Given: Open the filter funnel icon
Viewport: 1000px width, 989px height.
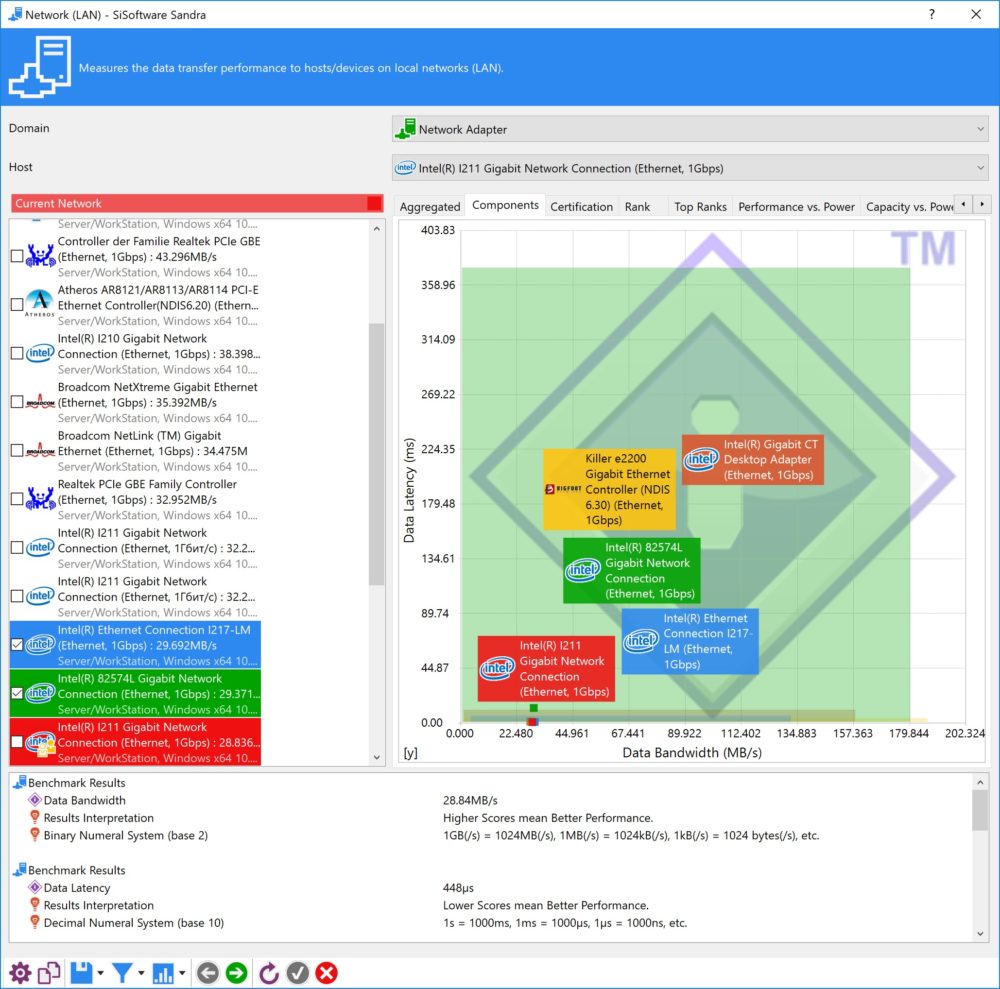Looking at the screenshot, I should (x=122, y=973).
